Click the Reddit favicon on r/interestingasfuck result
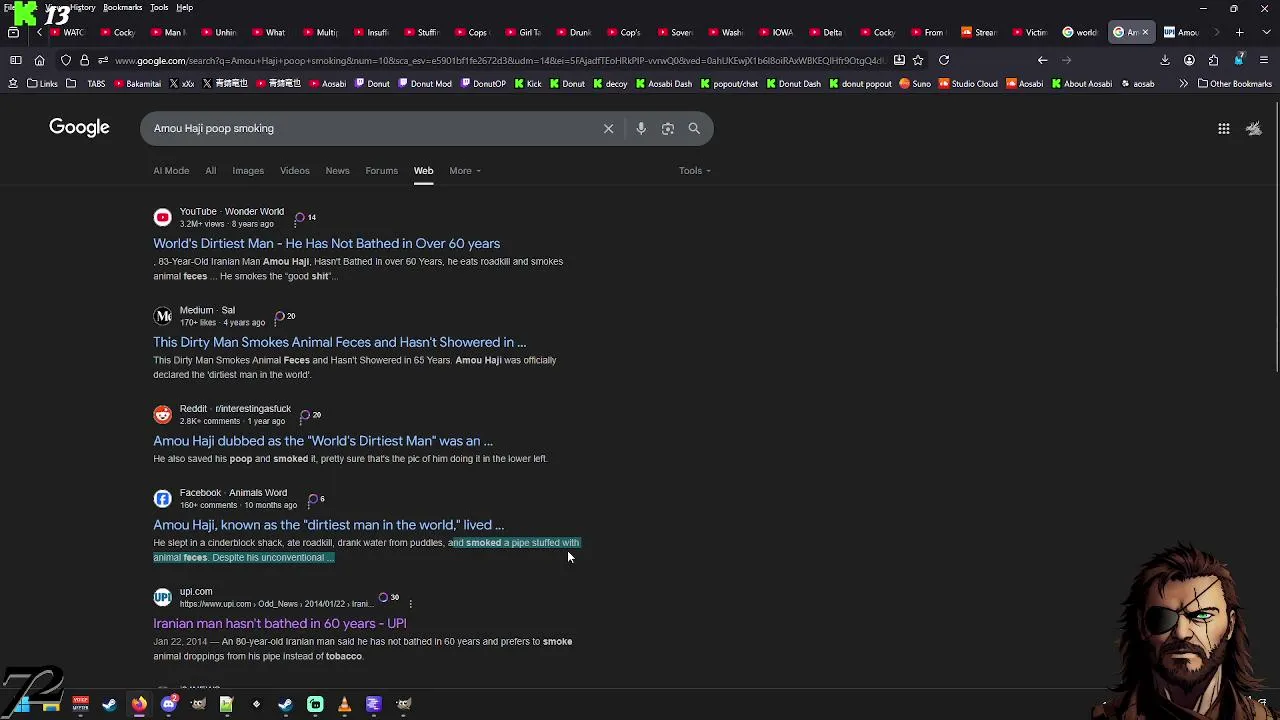The width and height of the screenshot is (1280, 720). pyautogui.click(x=162, y=415)
